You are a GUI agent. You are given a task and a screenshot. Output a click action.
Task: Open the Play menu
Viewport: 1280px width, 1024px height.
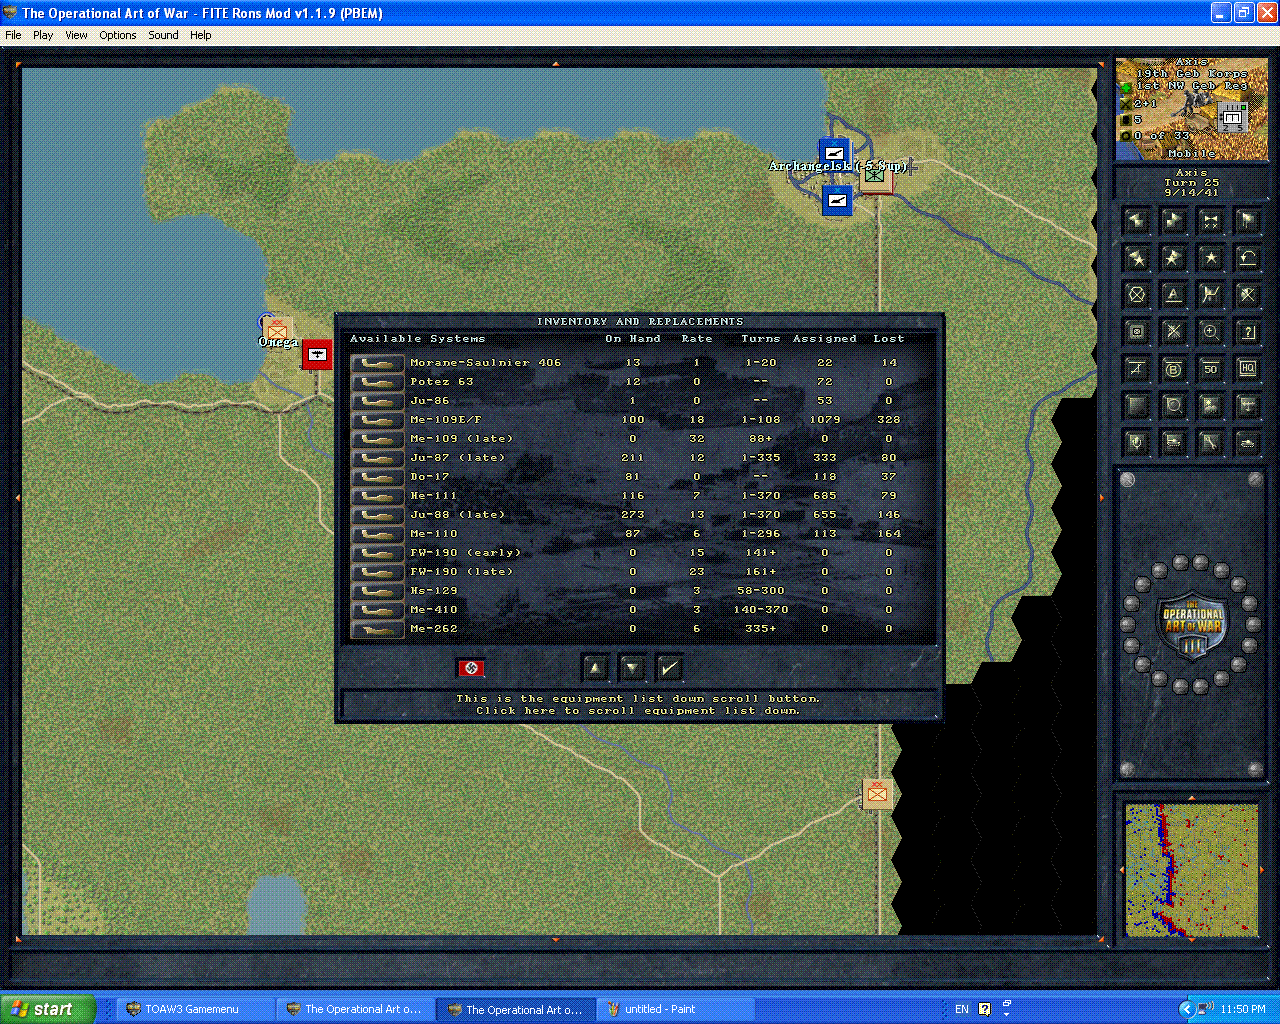tap(43, 35)
